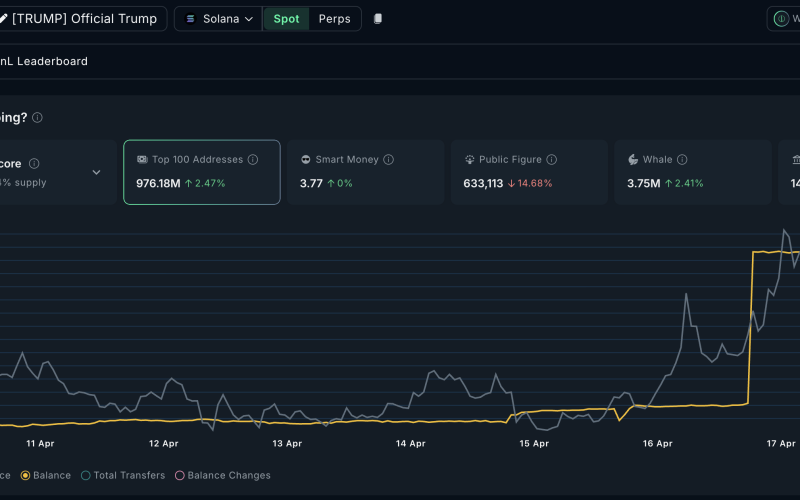Select the Smart Money holder card
Screen dimensions: 800x500
point(365,172)
